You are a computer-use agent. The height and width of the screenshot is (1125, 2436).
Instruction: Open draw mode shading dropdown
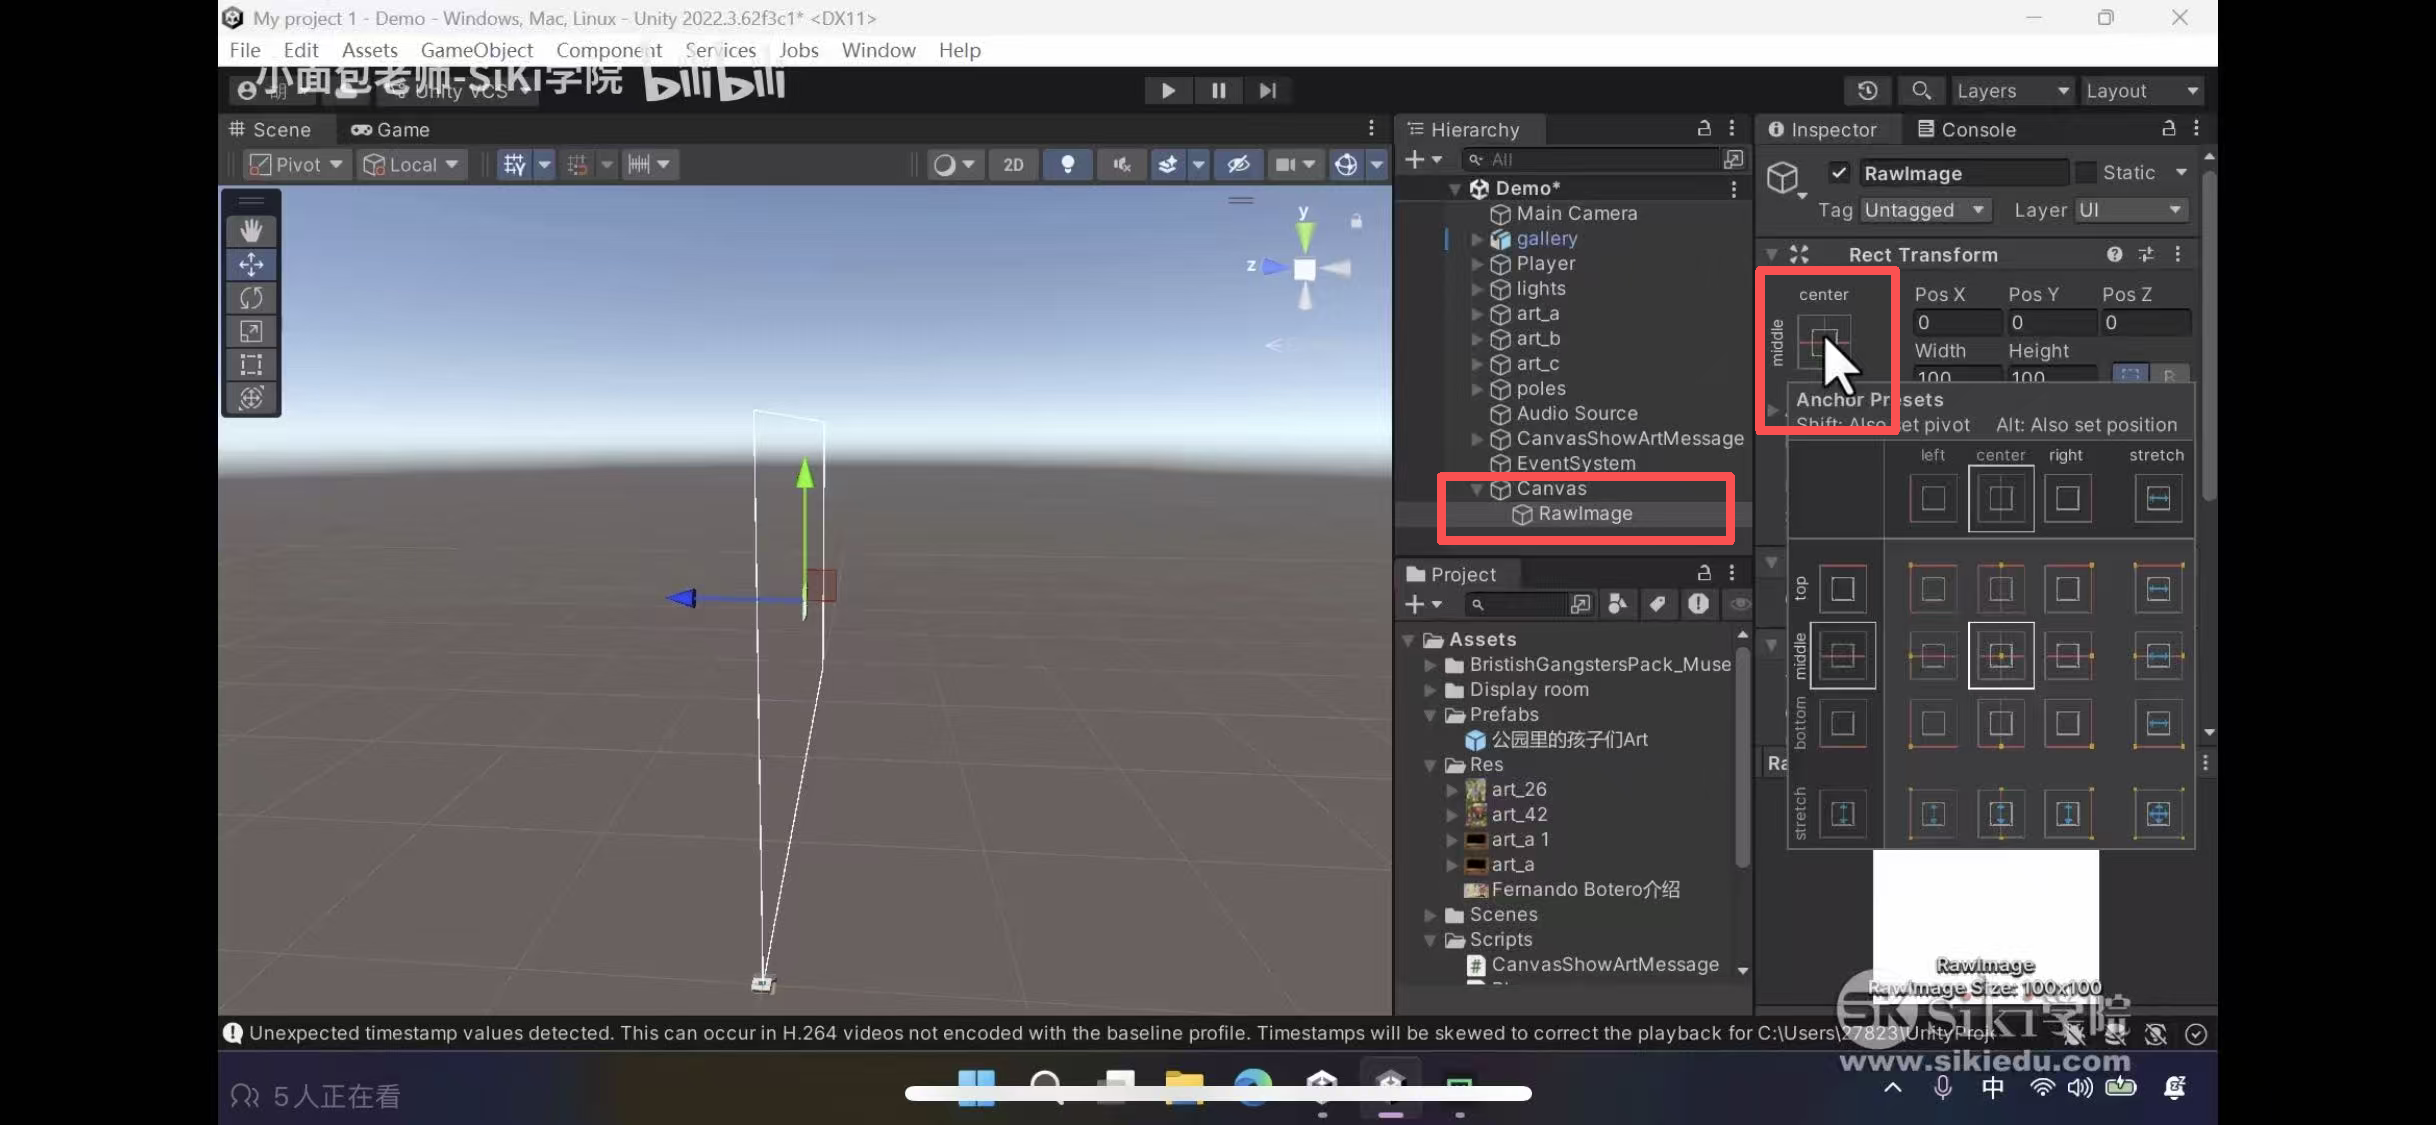[953, 164]
